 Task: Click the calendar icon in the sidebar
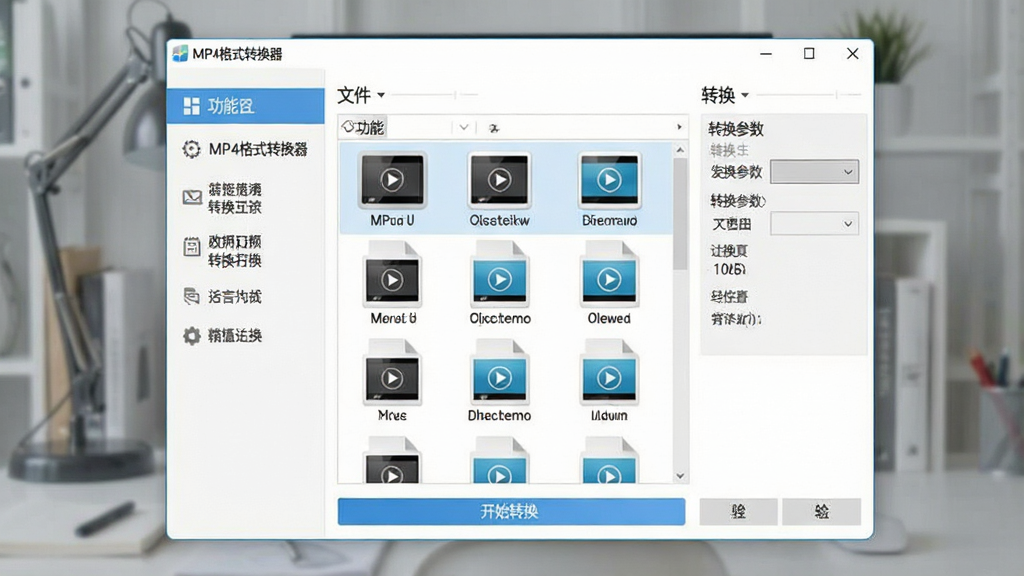click(x=191, y=246)
